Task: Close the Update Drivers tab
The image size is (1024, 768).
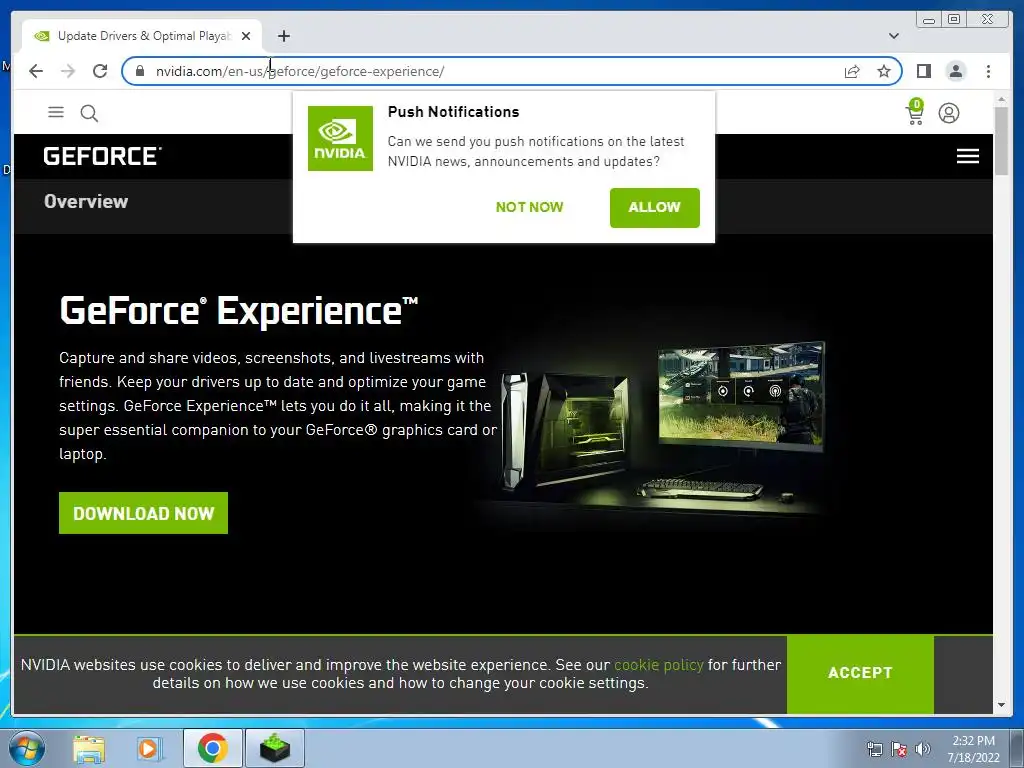Action: pyautogui.click(x=246, y=36)
